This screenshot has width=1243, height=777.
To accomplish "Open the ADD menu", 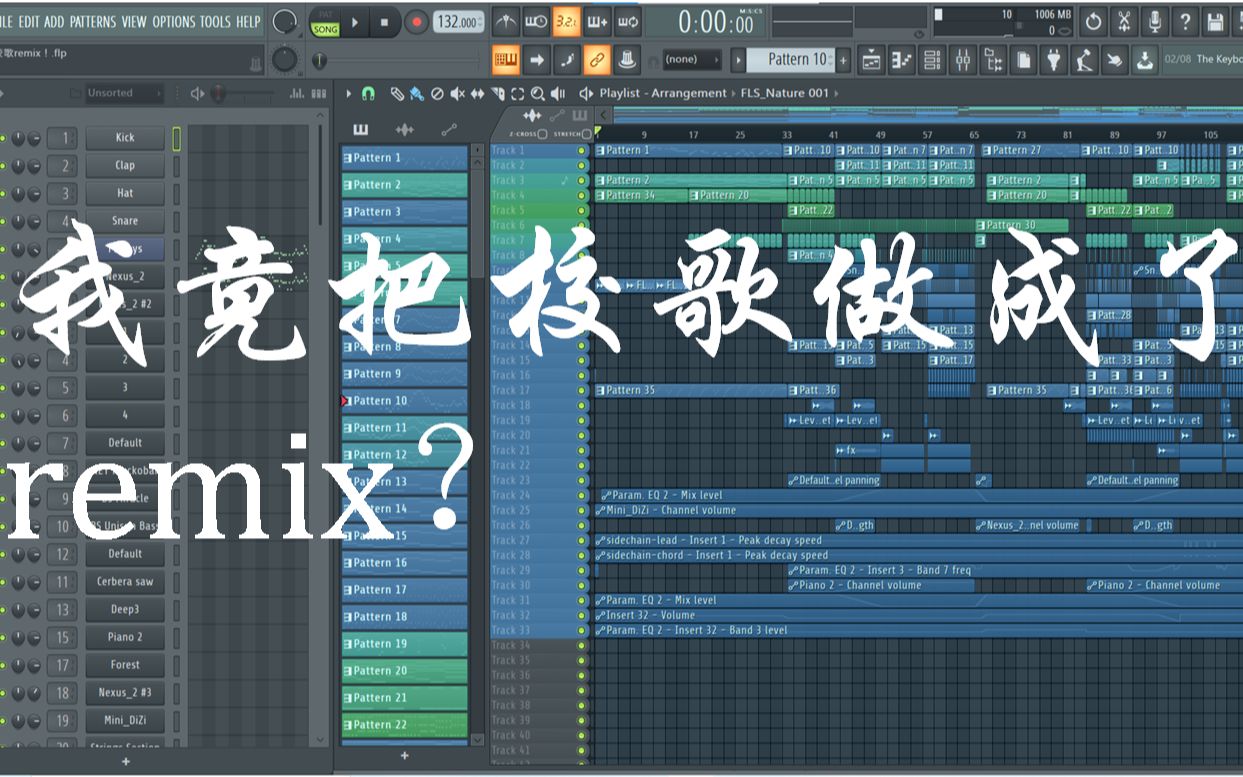I will pyautogui.click(x=54, y=21).
